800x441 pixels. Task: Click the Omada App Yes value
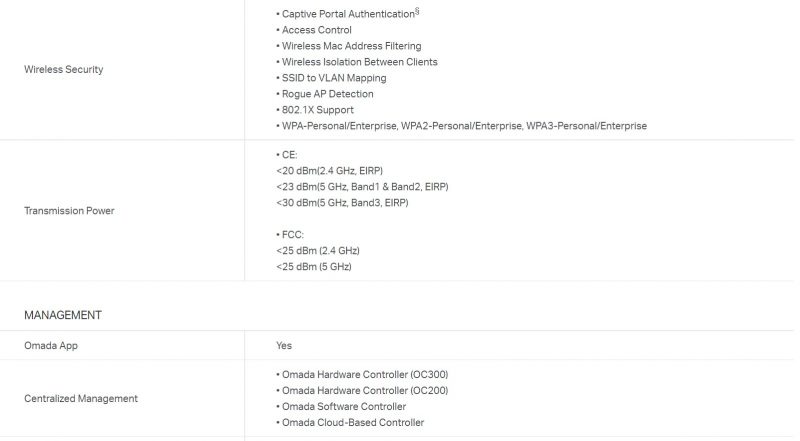click(284, 346)
